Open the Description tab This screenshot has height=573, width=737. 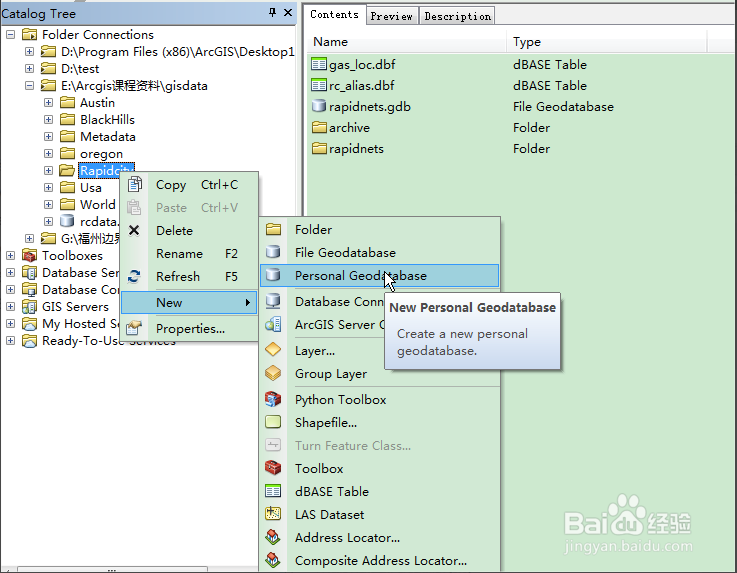457,16
